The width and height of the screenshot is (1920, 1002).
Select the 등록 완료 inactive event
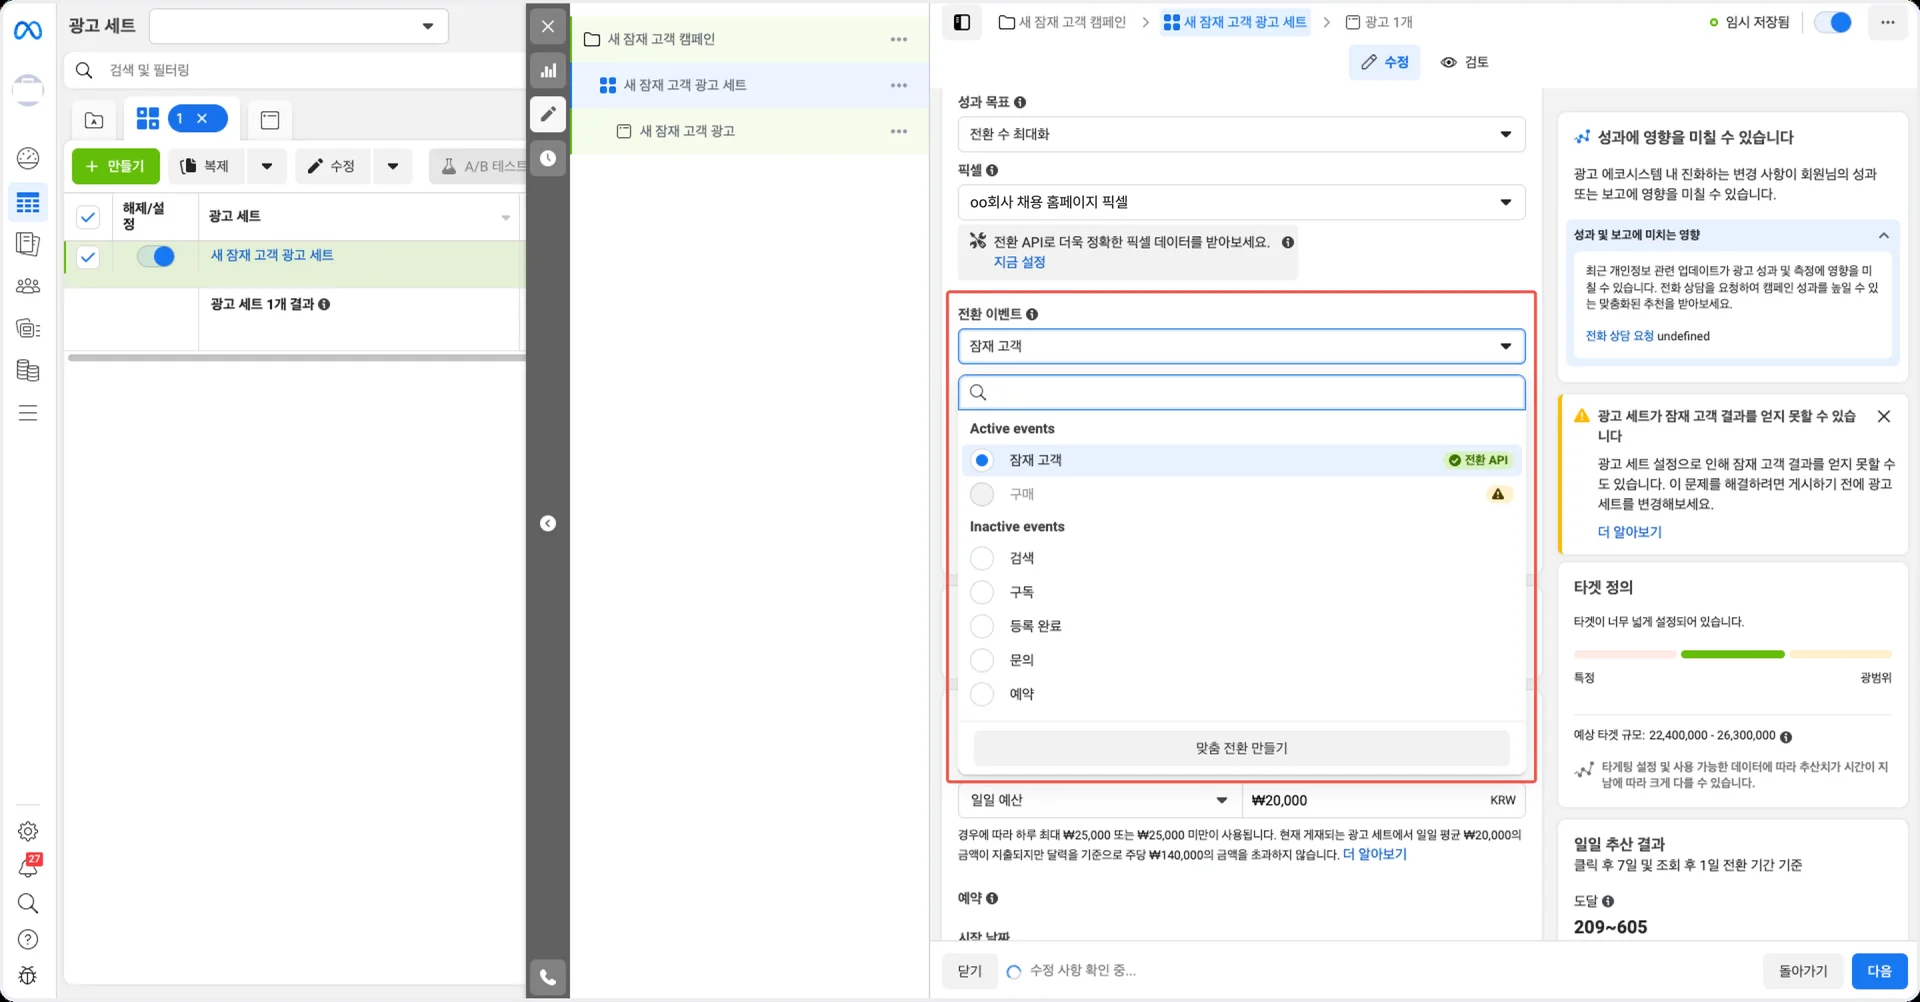point(982,626)
